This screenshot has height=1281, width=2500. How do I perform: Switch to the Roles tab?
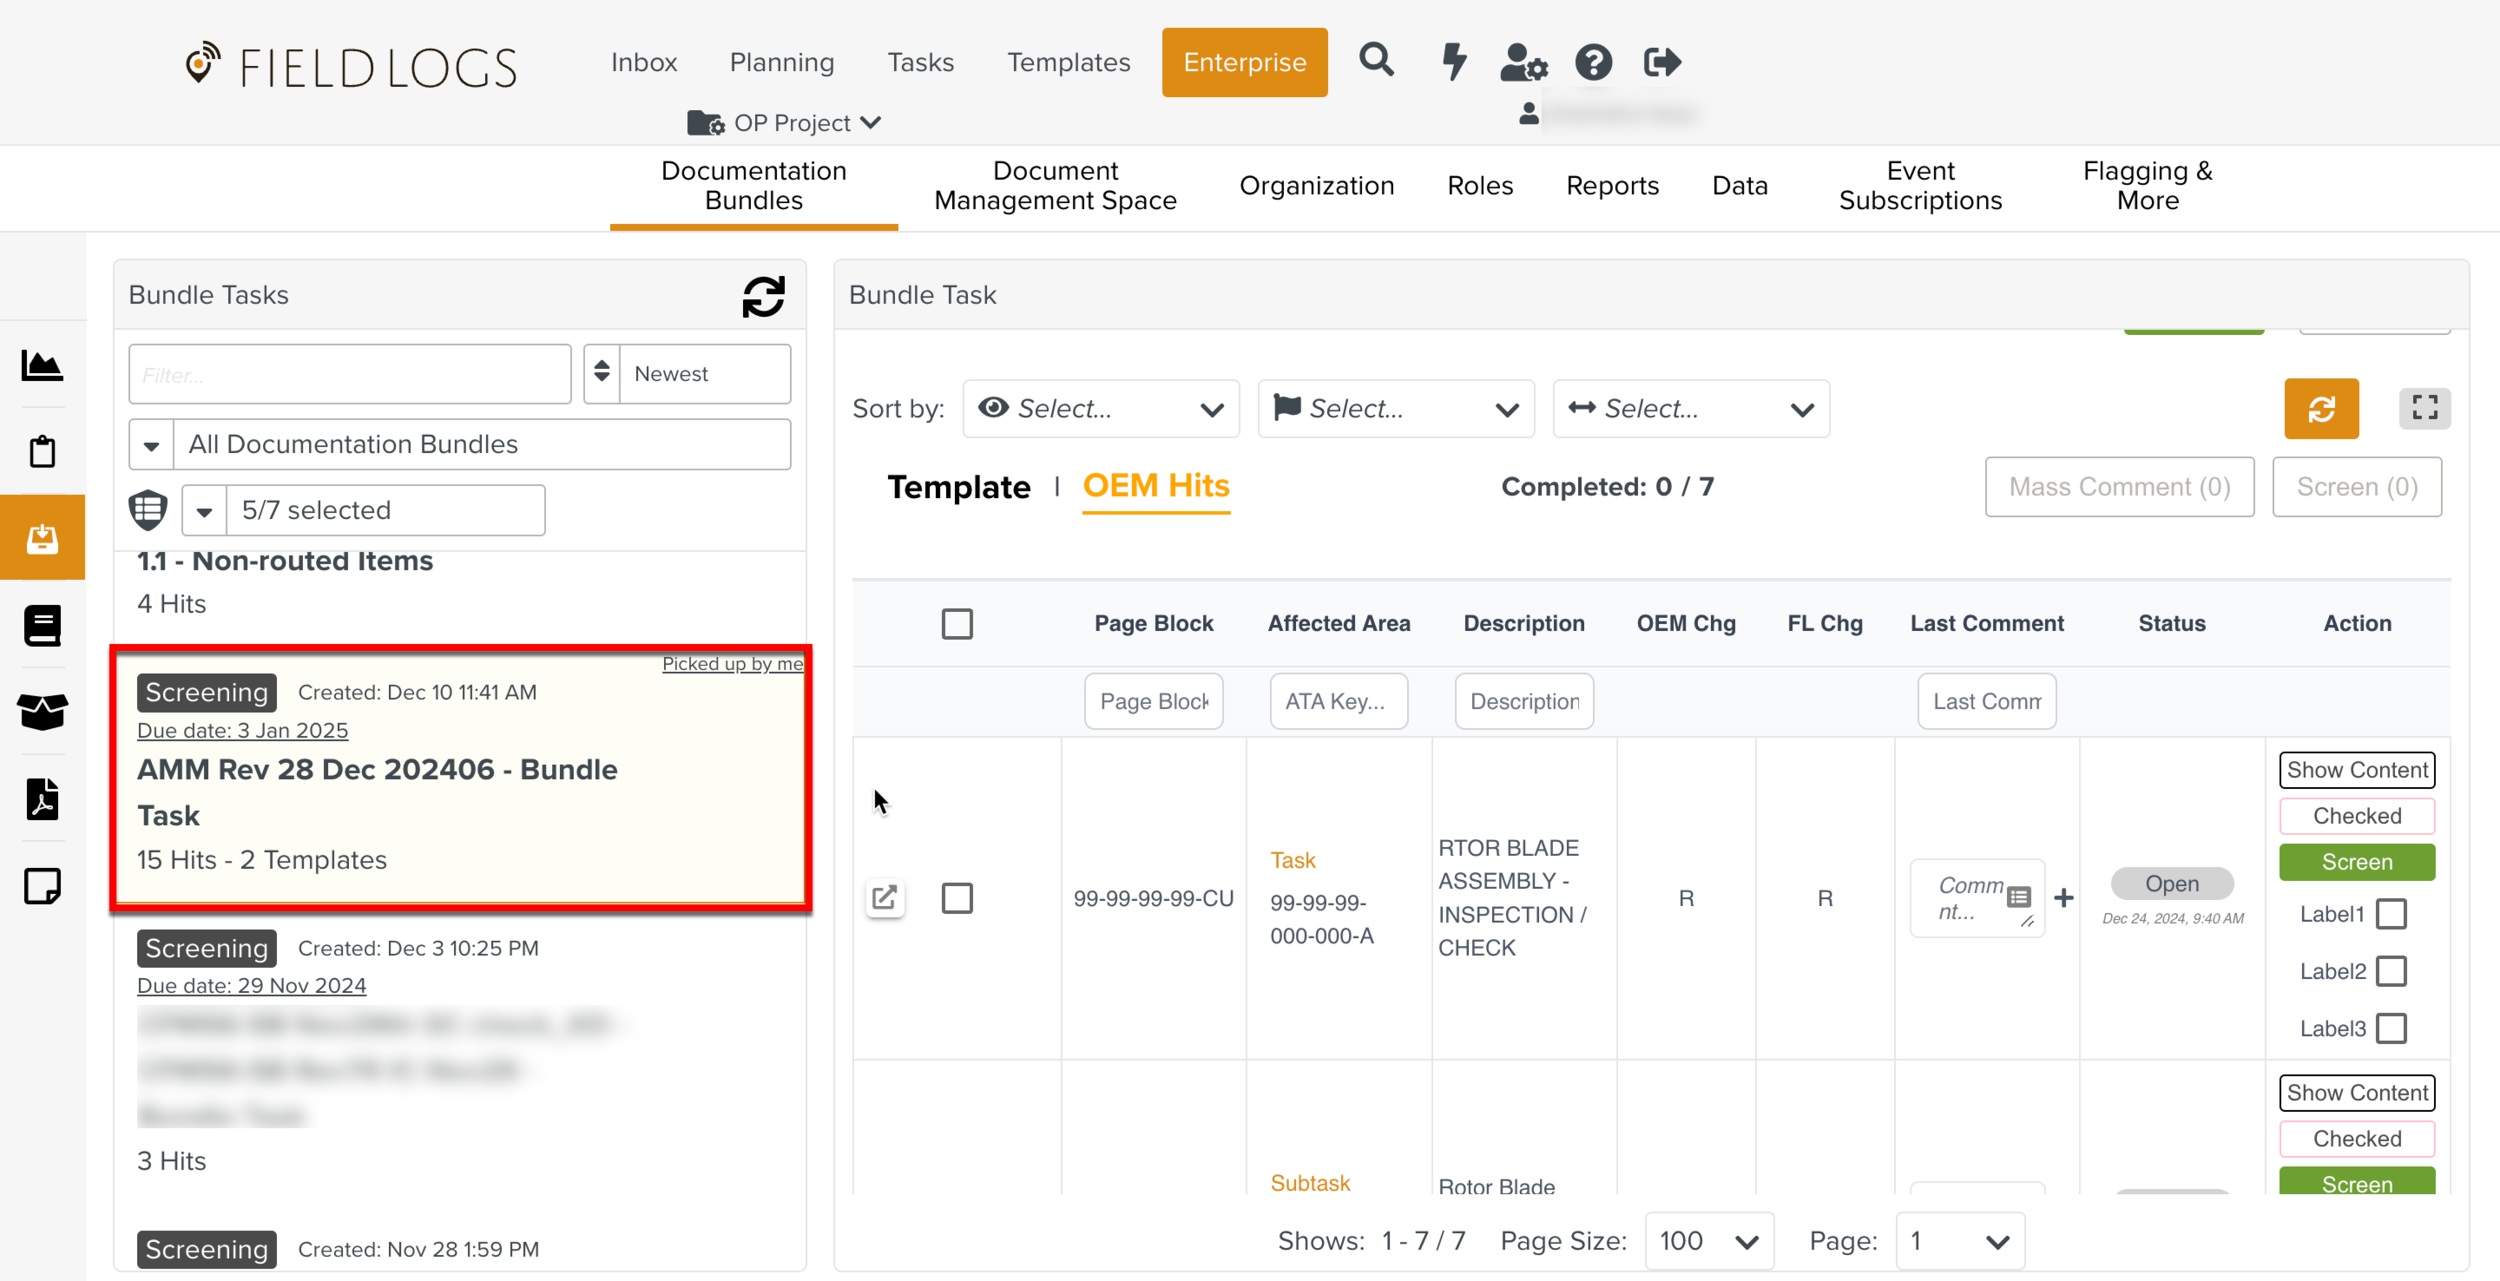(1480, 185)
